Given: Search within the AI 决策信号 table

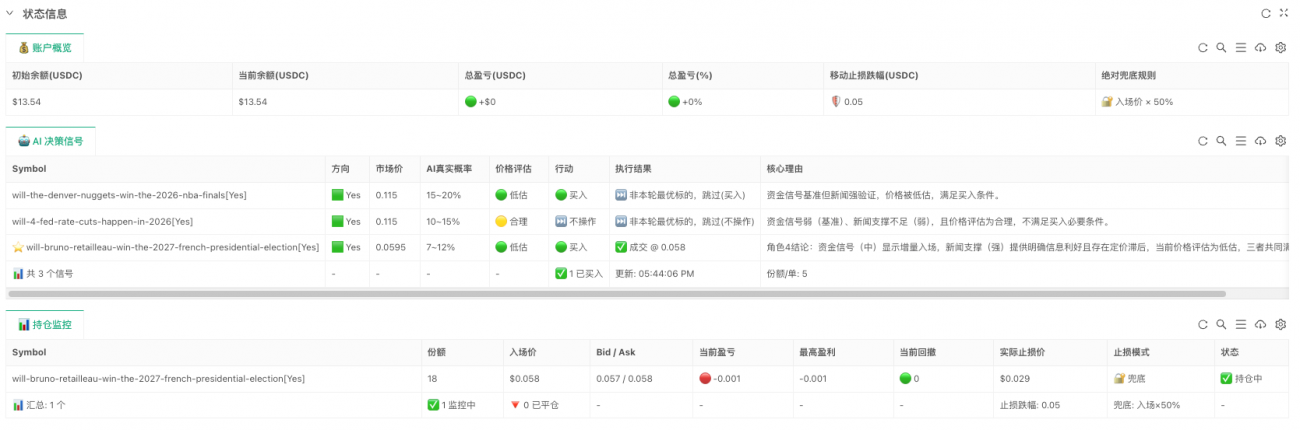Looking at the screenshot, I should [1221, 141].
